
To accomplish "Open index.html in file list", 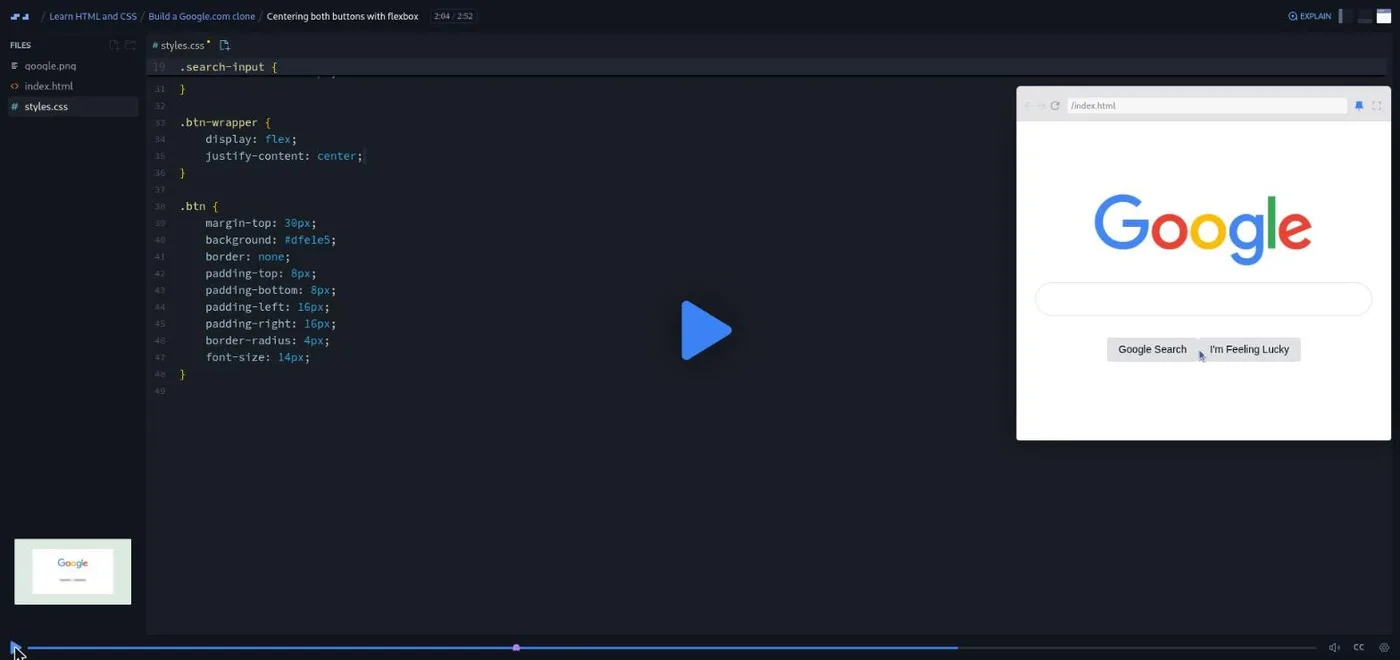I will click(x=72, y=86).
